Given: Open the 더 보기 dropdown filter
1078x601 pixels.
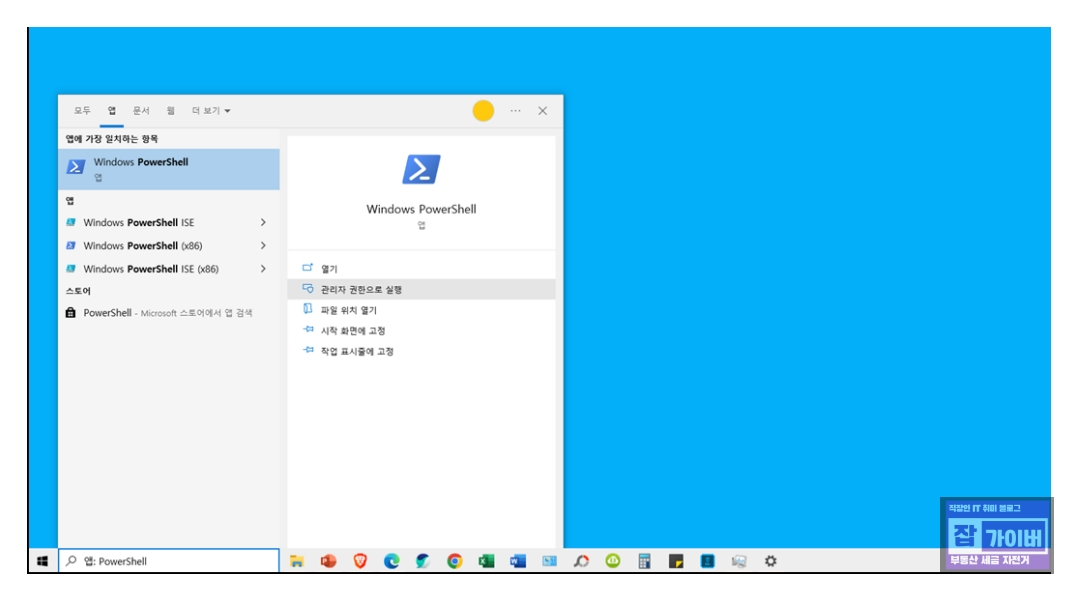Looking at the screenshot, I should coord(211,111).
